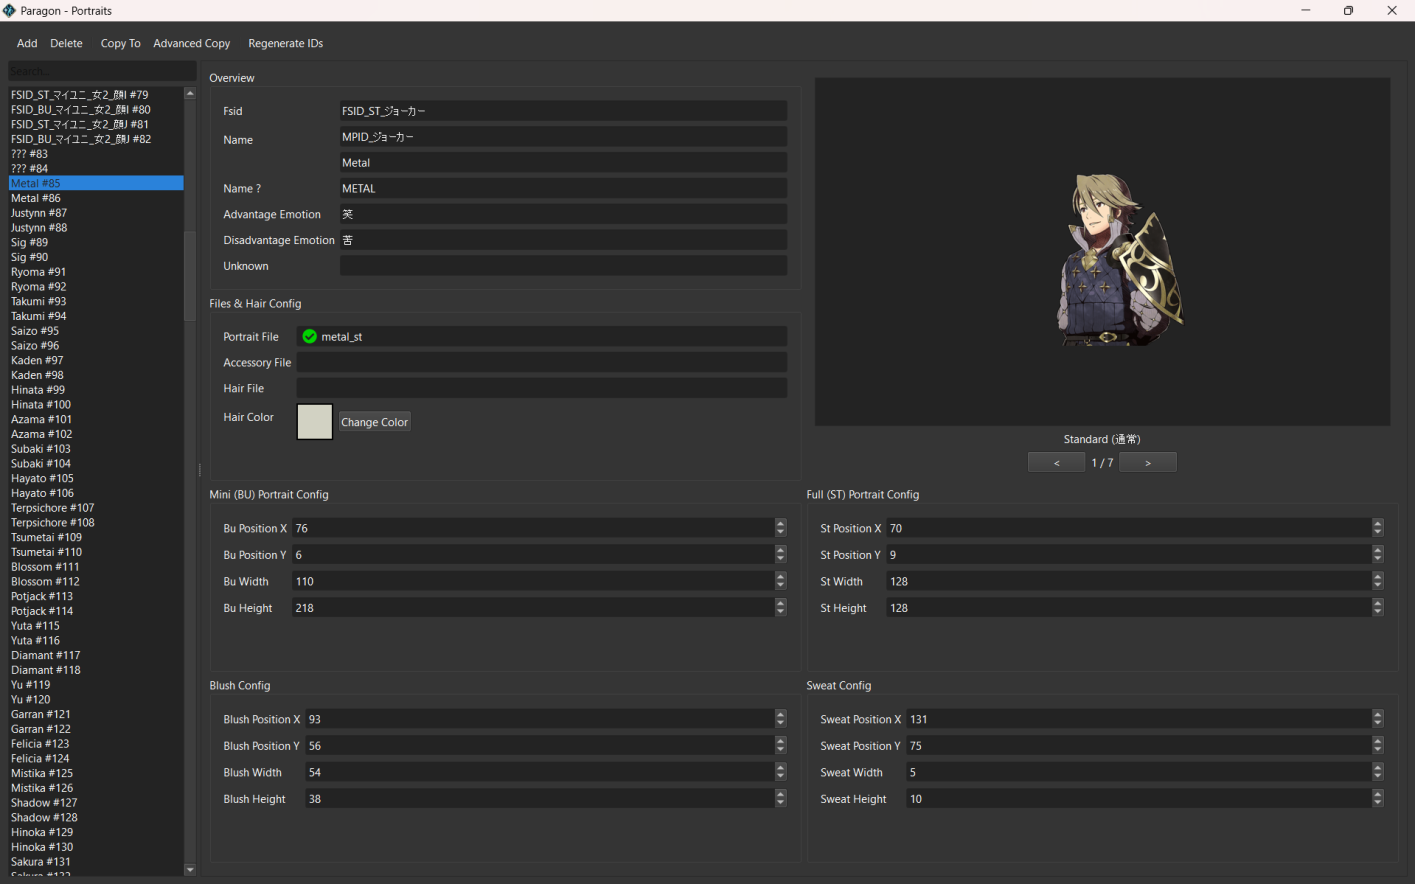Image resolution: width=1415 pixels, height=884 pixels.
Task: Select Terpsichore #107 from the list
Action: (x=53, y=508)
